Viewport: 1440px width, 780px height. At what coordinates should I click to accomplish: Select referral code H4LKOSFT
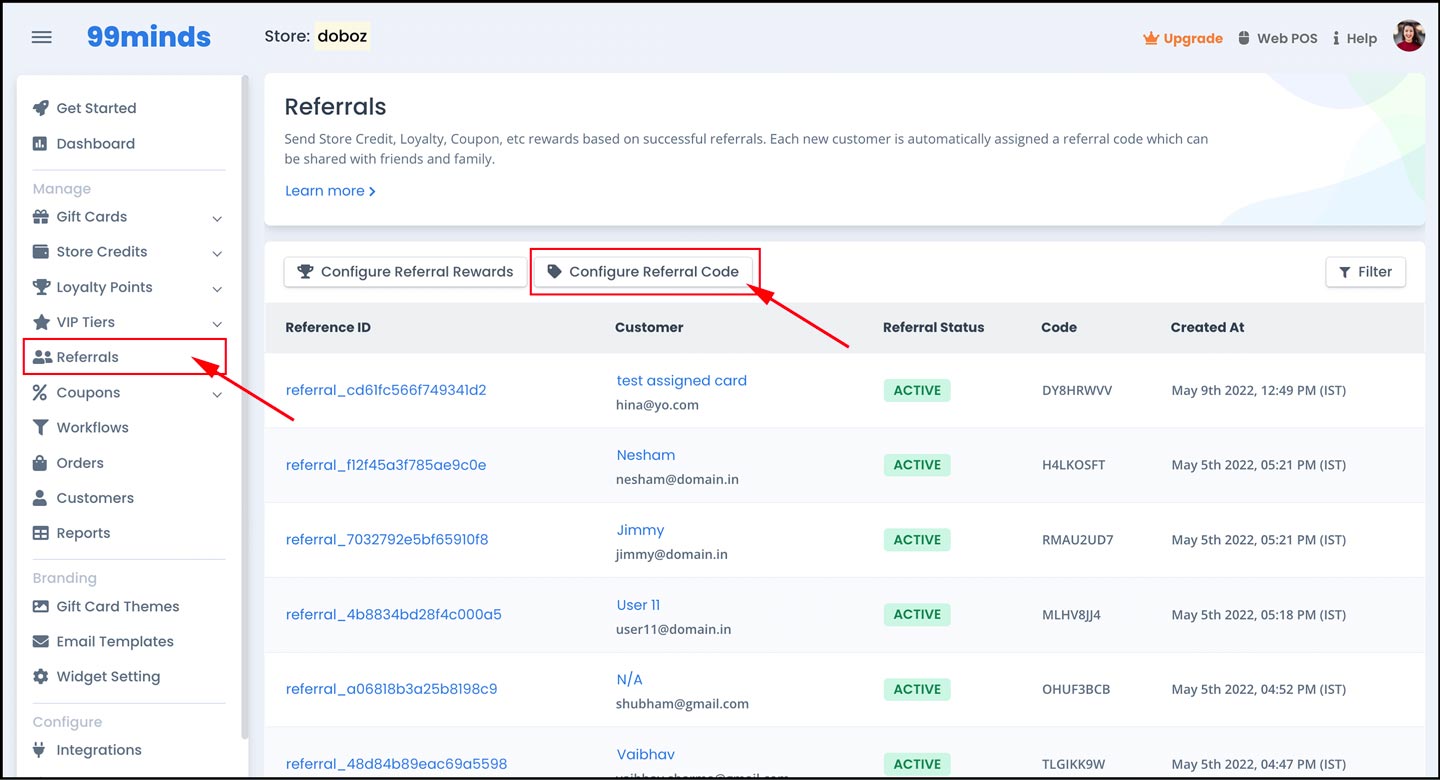point(1074,465)
